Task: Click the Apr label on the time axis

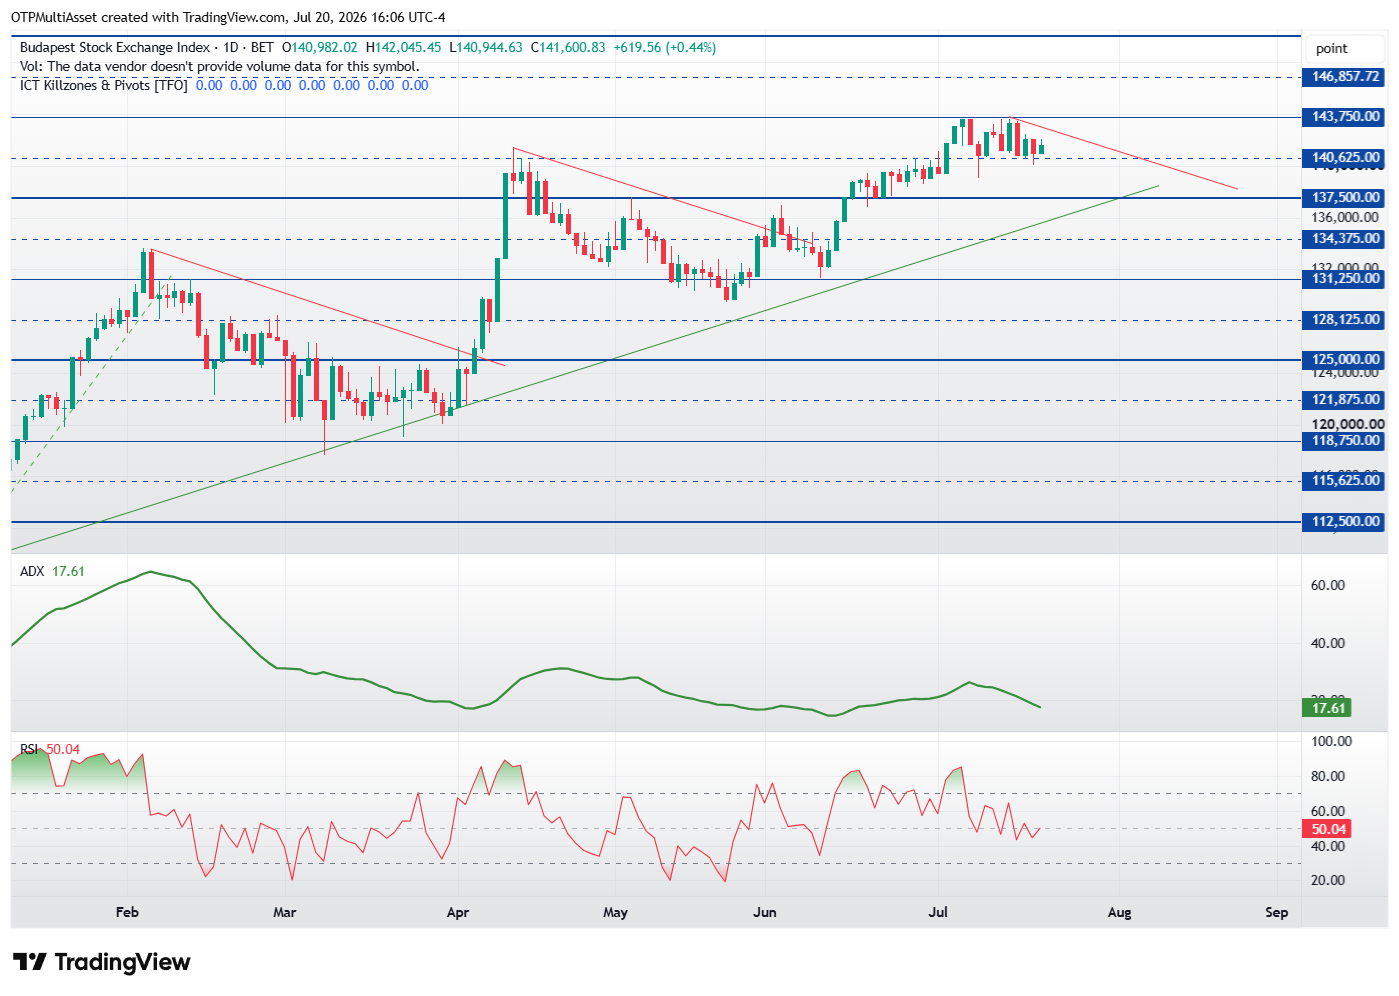Action: coord(458,912)
